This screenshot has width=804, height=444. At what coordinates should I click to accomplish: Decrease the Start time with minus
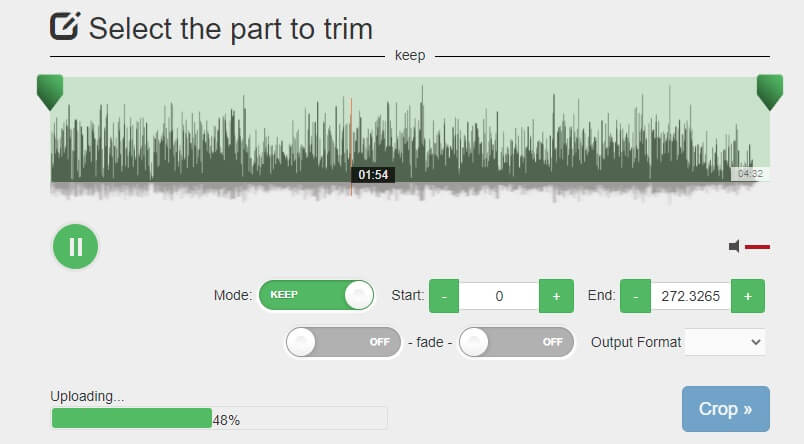(x=444, y=296)
